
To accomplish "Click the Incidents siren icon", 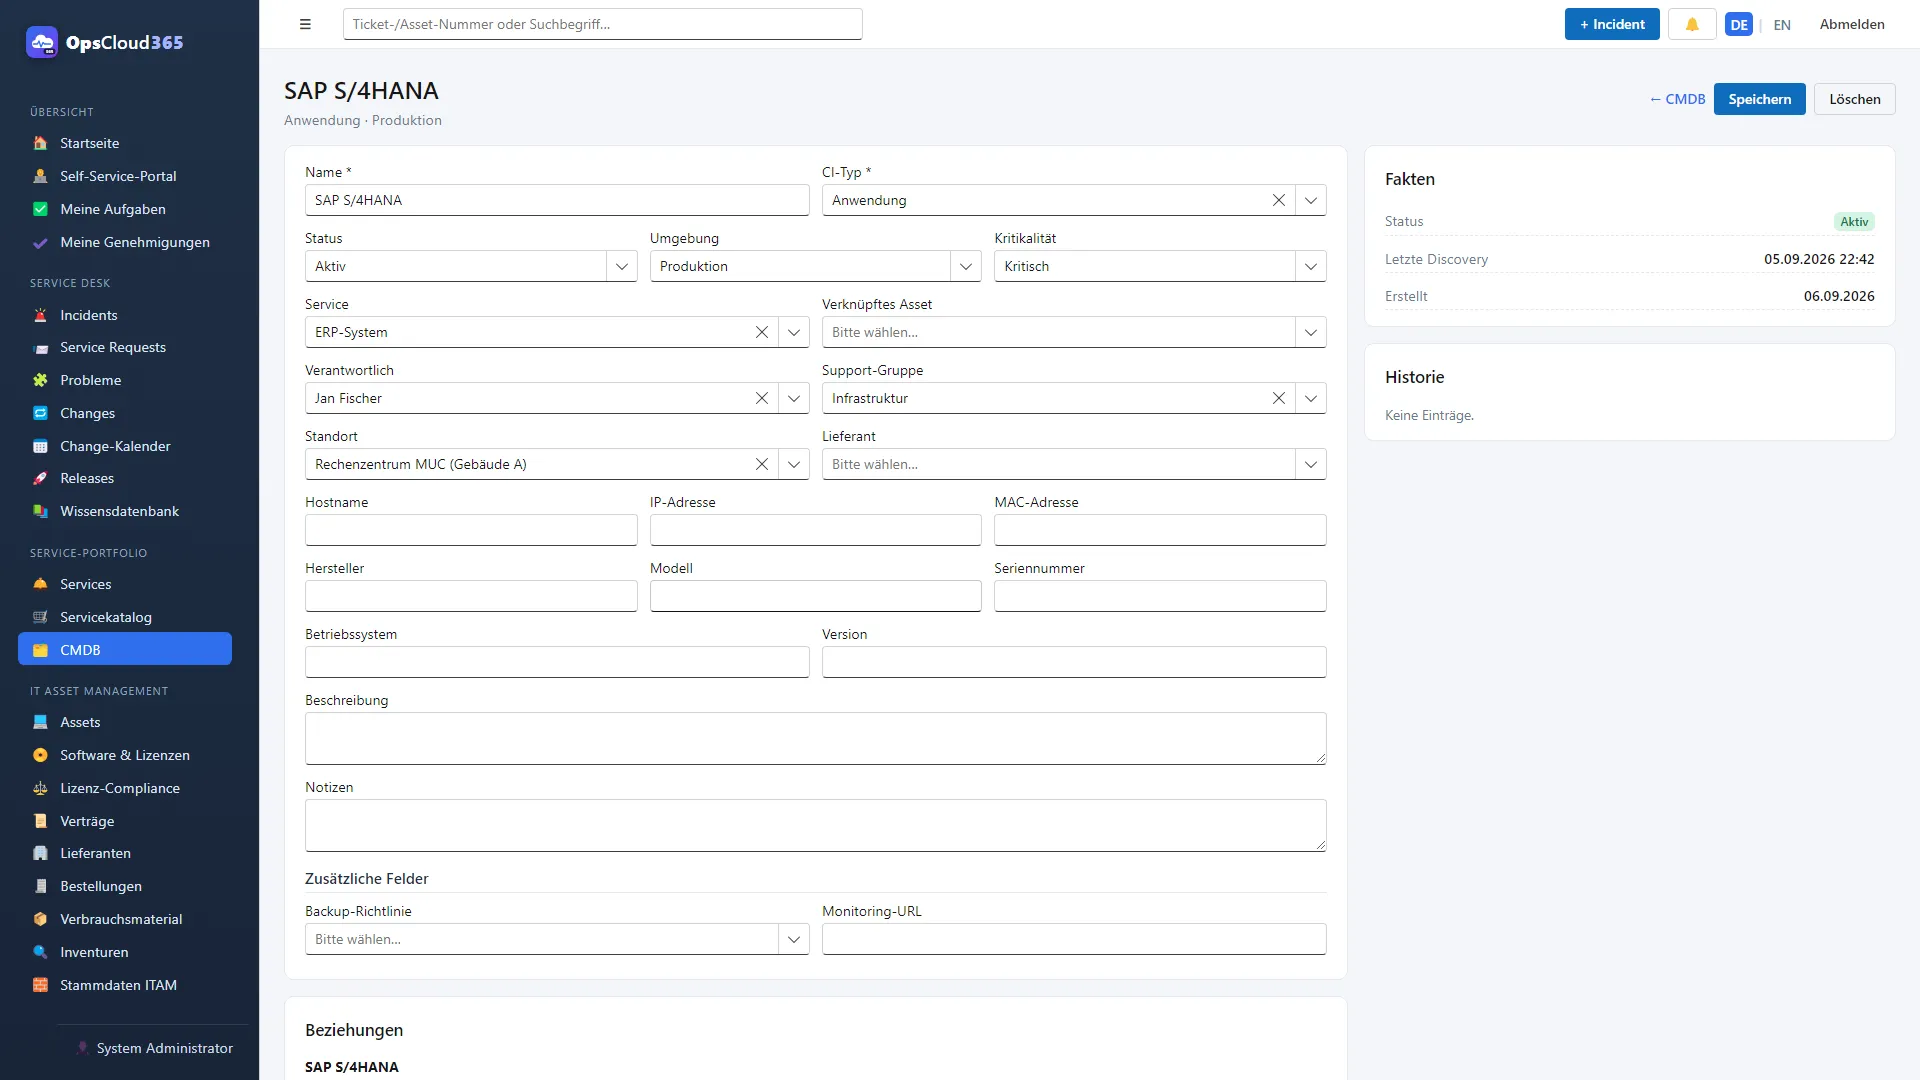I will tap(40, 315).
